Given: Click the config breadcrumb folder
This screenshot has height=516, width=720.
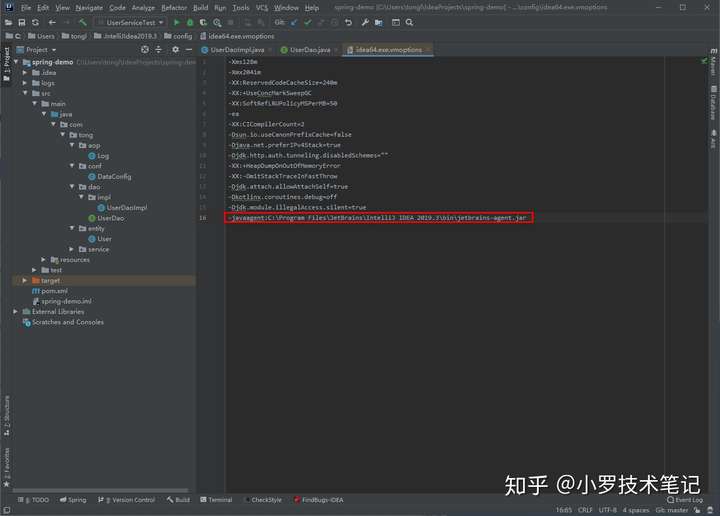Looking at the screenshot, I should (178, 36).
